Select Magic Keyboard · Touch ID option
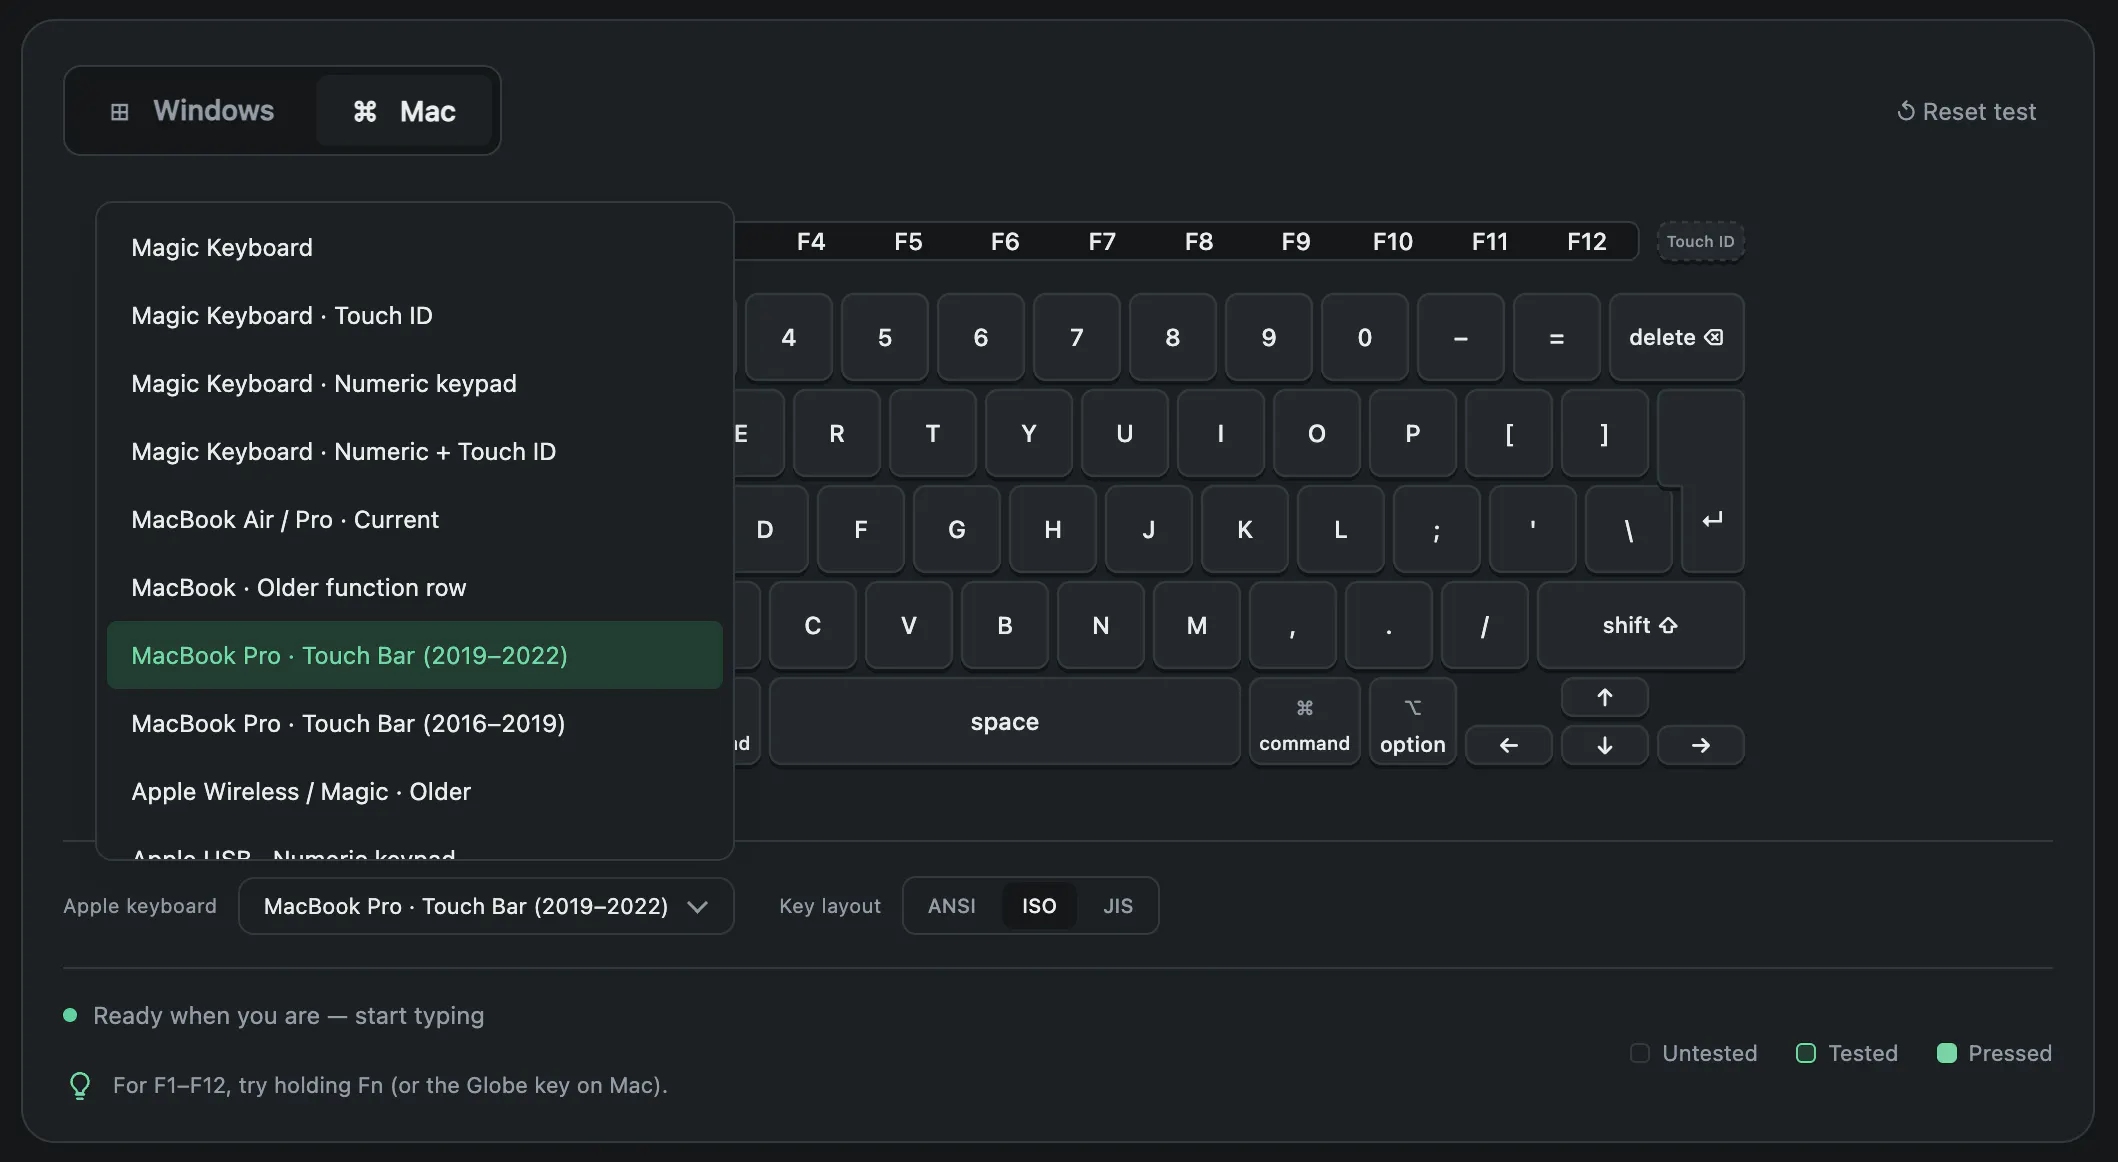2118x1162 pixels. [414, 315]
